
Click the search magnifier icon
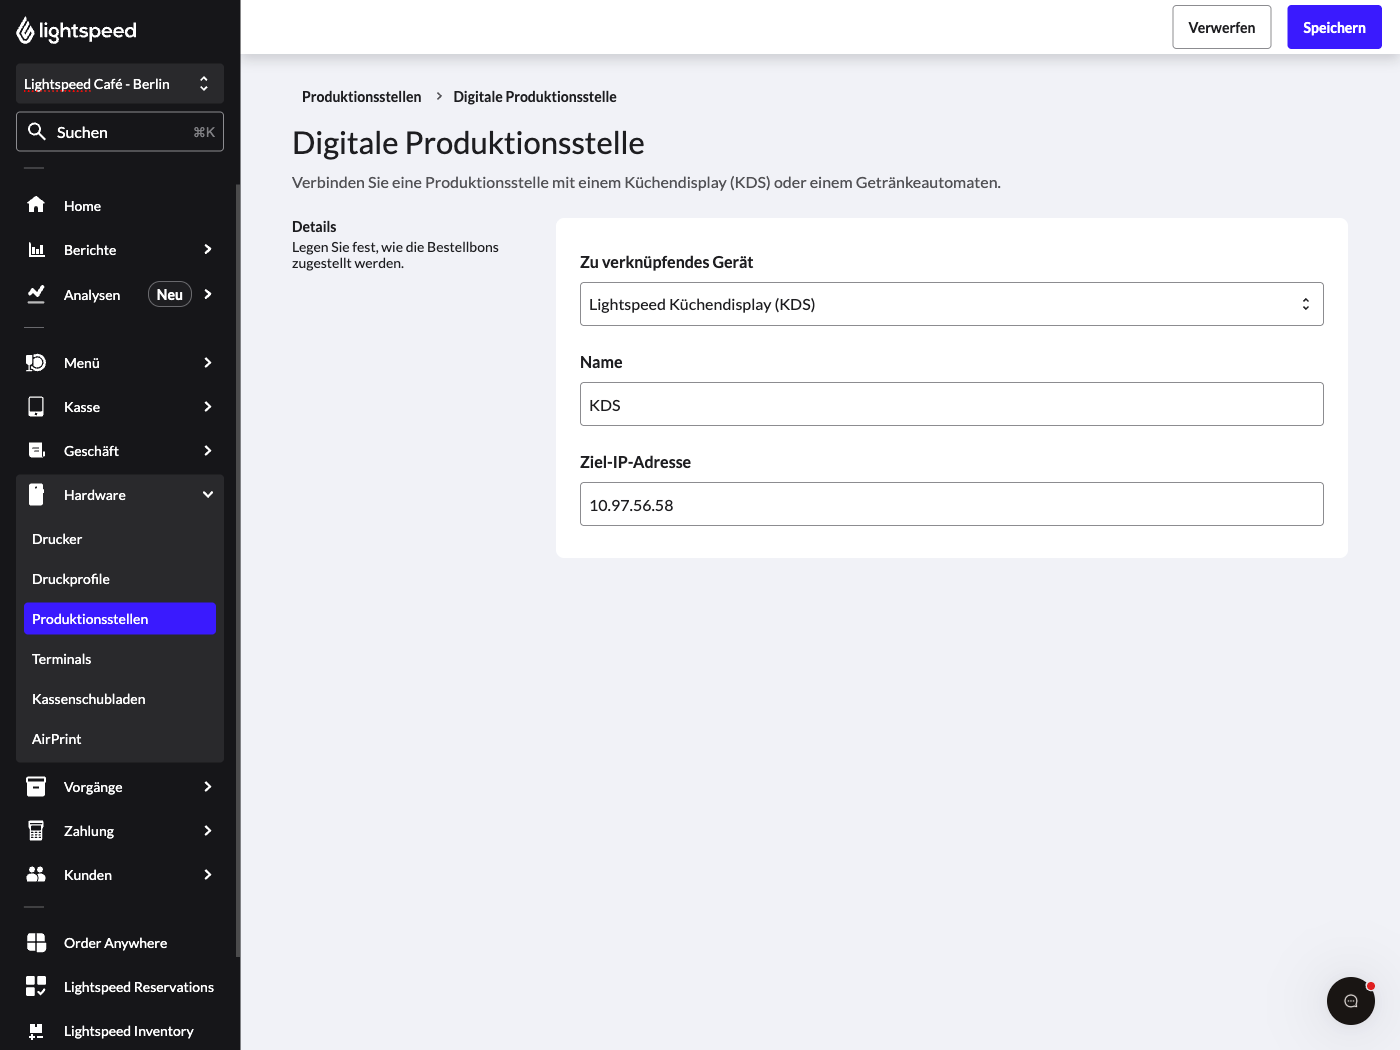tap(37, 131)
